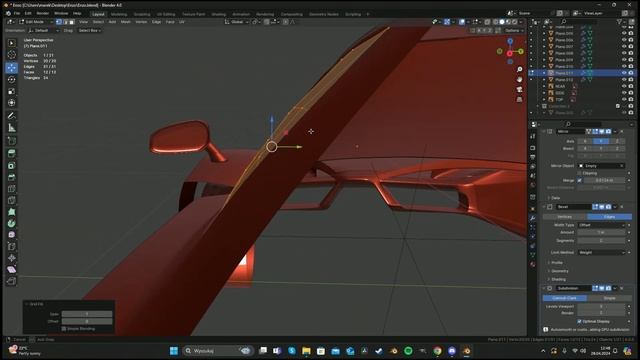The image size is (640, 360).
Task: Open the Mesh menu in viewport header
Action: point(125,22)
